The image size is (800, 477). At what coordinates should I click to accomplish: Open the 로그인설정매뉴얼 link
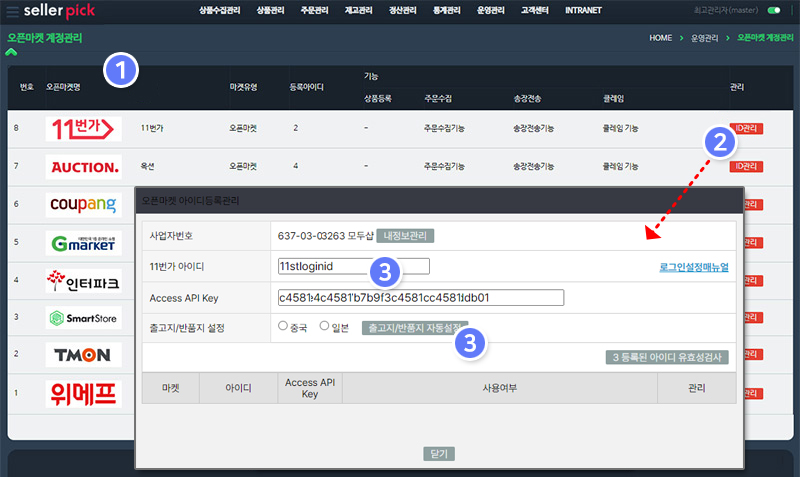point(693,267)
